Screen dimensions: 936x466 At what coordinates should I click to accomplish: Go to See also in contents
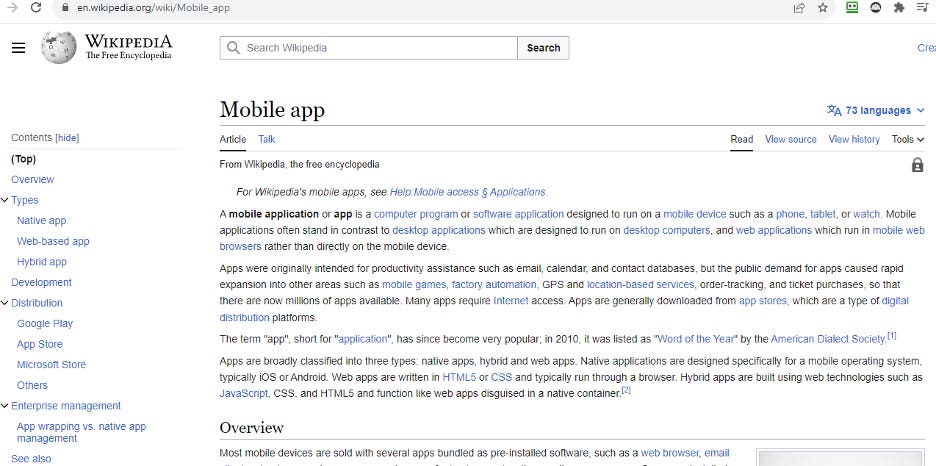pos(31,458)
